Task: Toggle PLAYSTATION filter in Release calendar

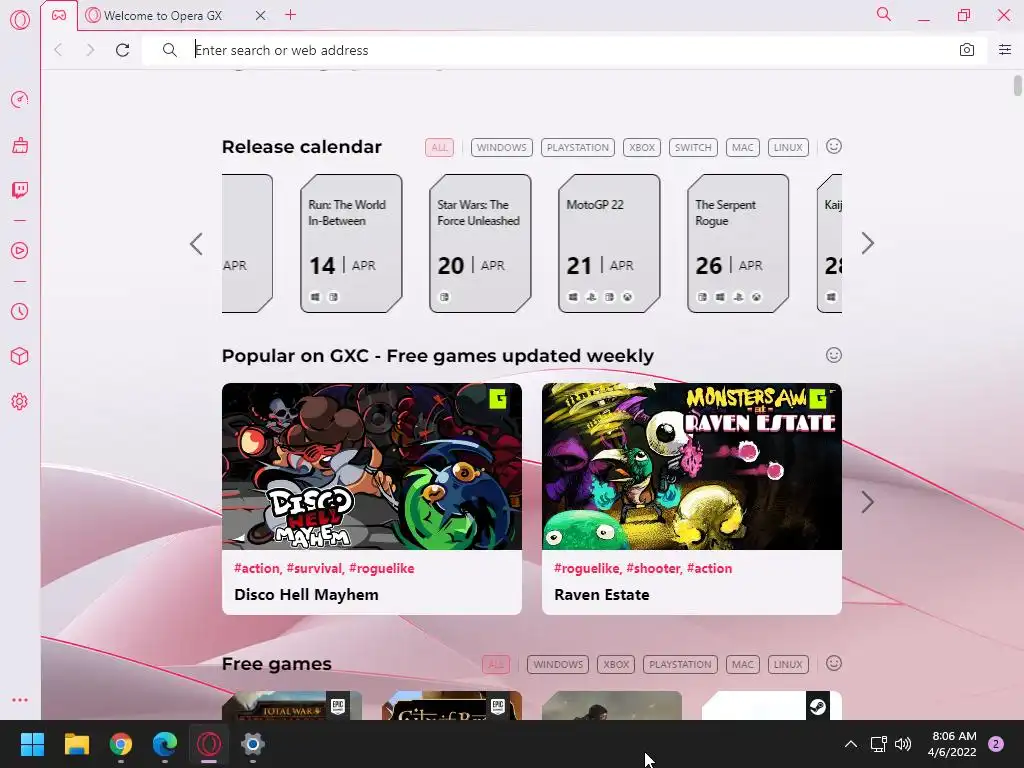Action: pos(577,148)
